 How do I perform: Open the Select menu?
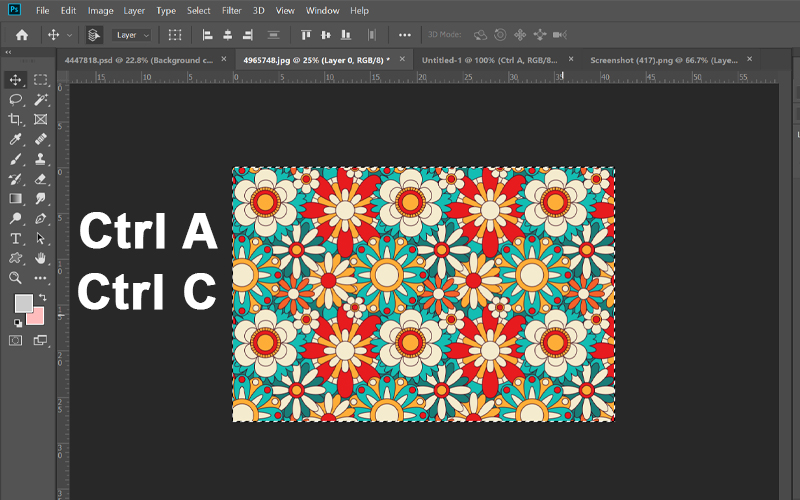pos(198,10)
